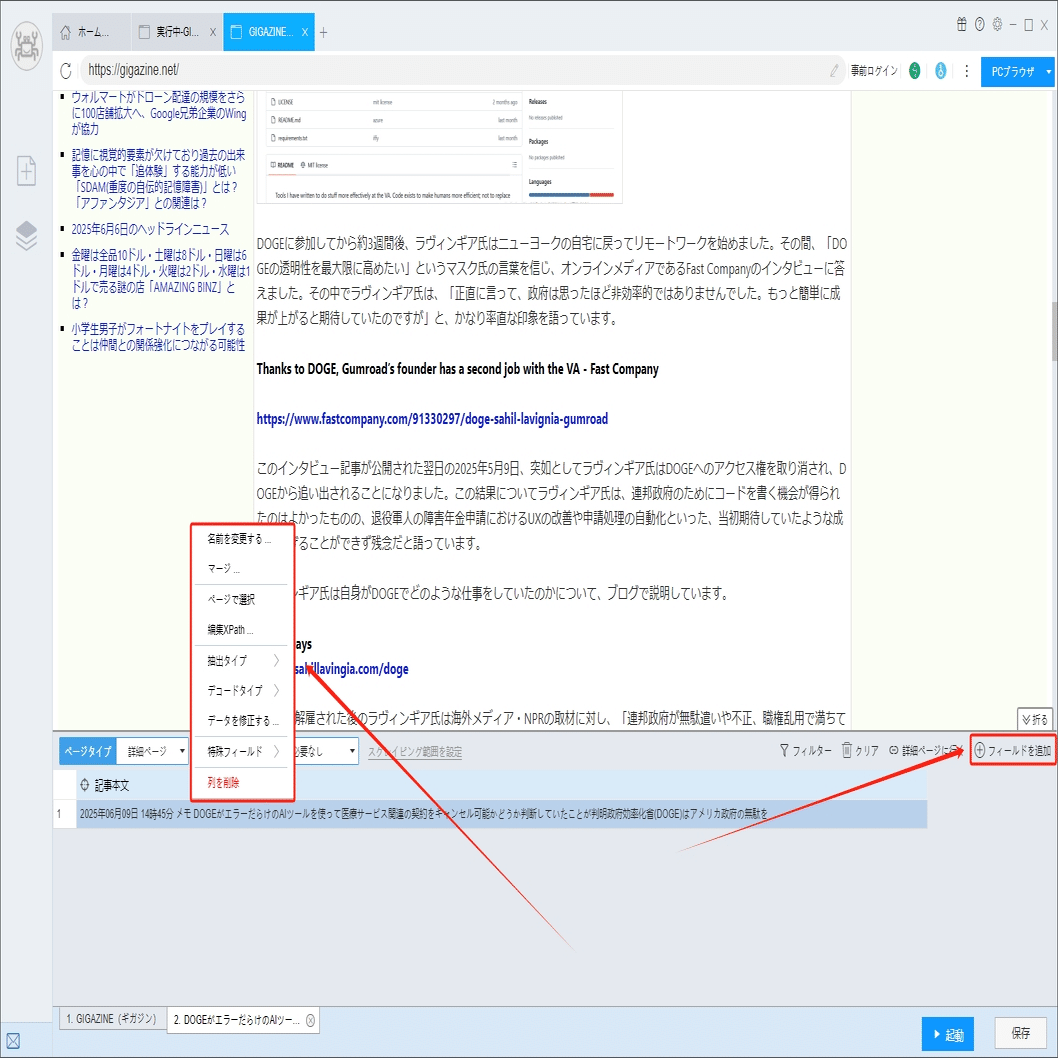The image size is (1058, 1058).
Task: Click the PCブラウザ button
Action: [x=1012, y=72]
